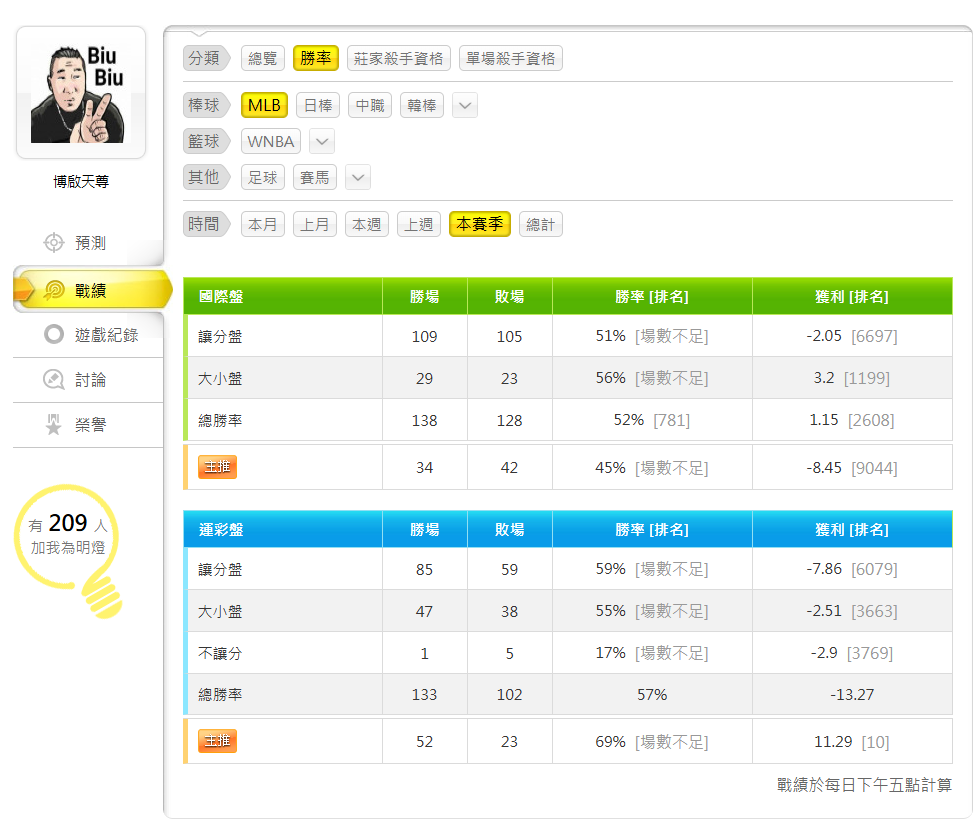Click the 209 followers count

coord(68,523)
